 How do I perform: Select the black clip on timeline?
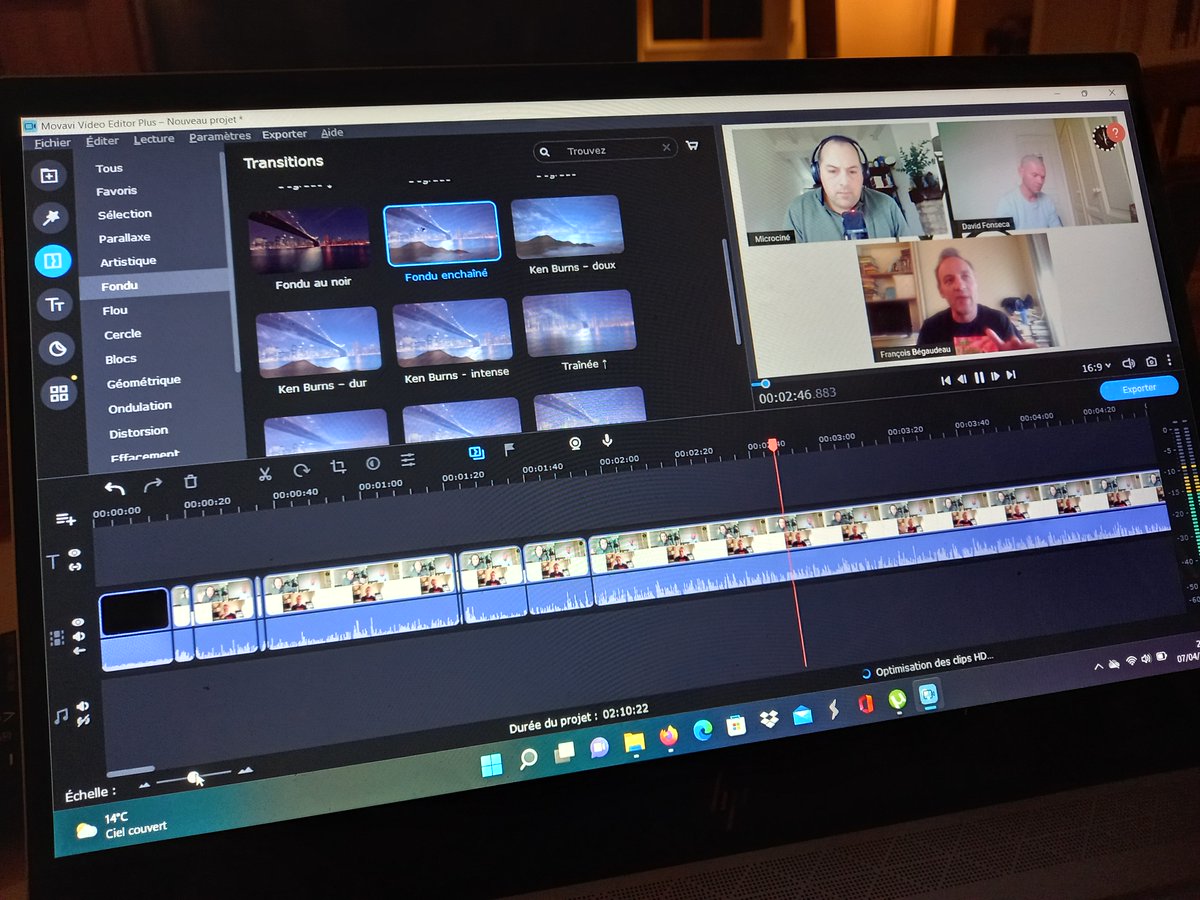134,611
